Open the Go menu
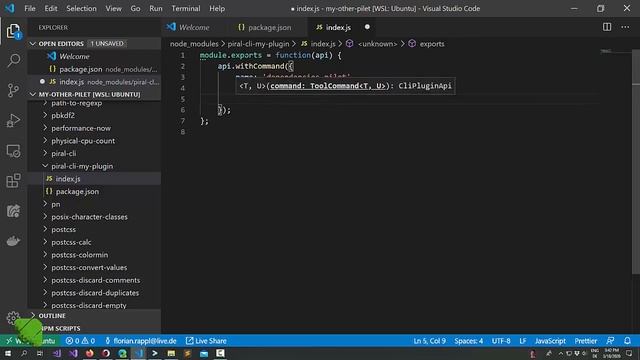 136,8
